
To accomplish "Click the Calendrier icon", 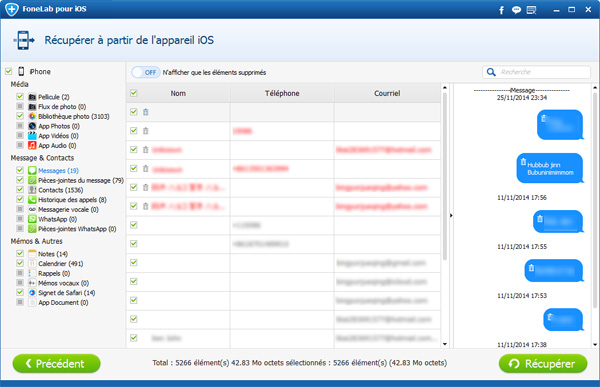I will [32, 263].
